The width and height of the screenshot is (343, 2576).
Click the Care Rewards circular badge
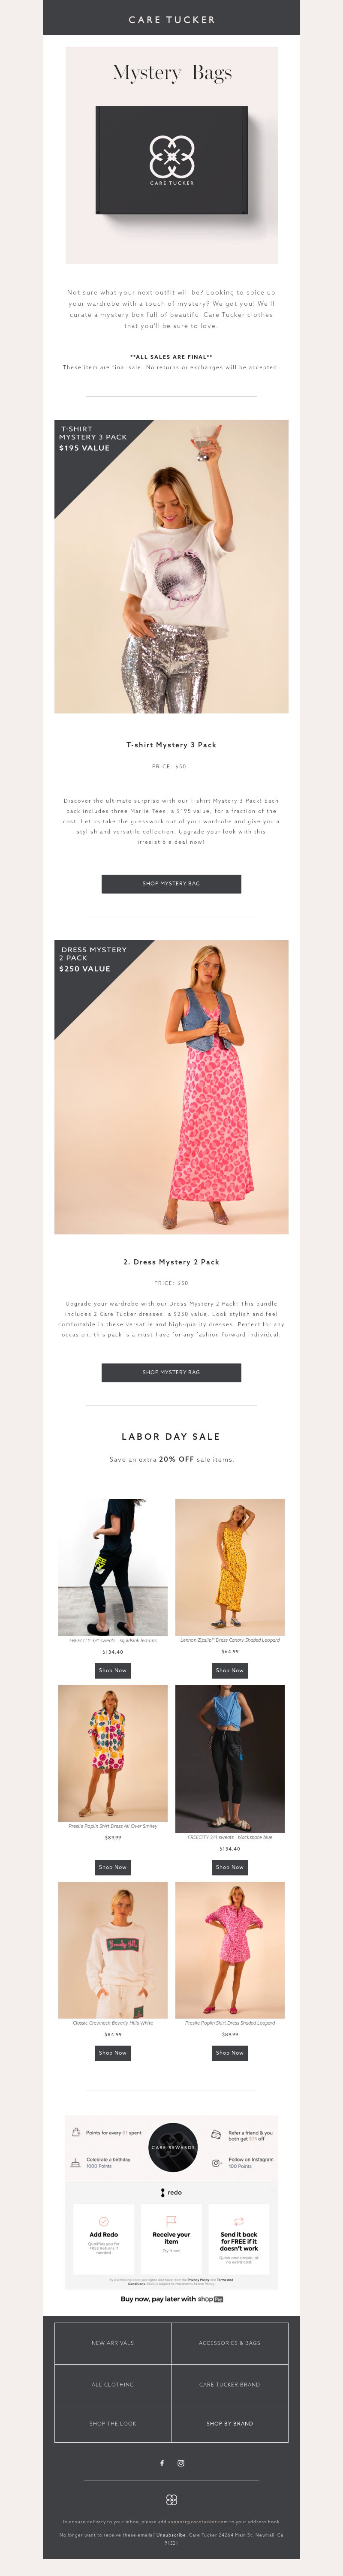[172, 2147]
